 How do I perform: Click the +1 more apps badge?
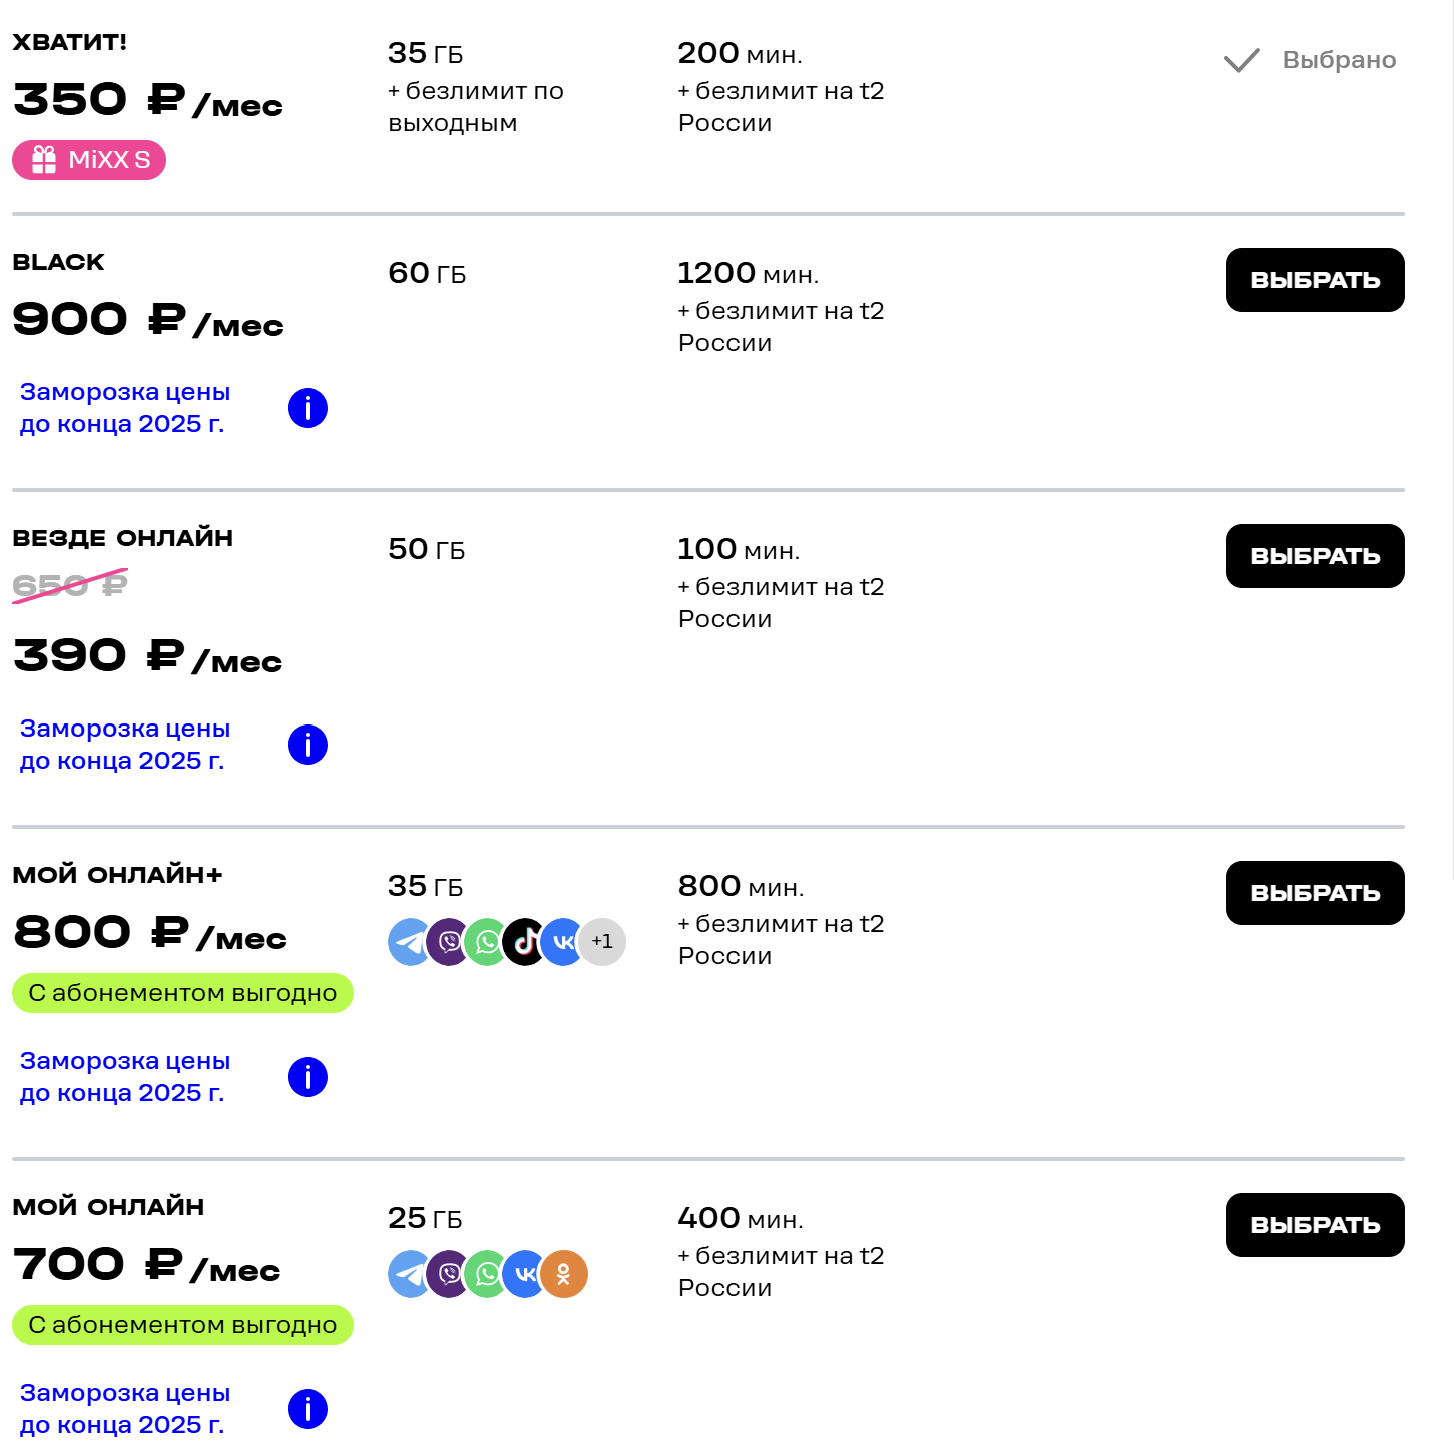click(602, 942)
